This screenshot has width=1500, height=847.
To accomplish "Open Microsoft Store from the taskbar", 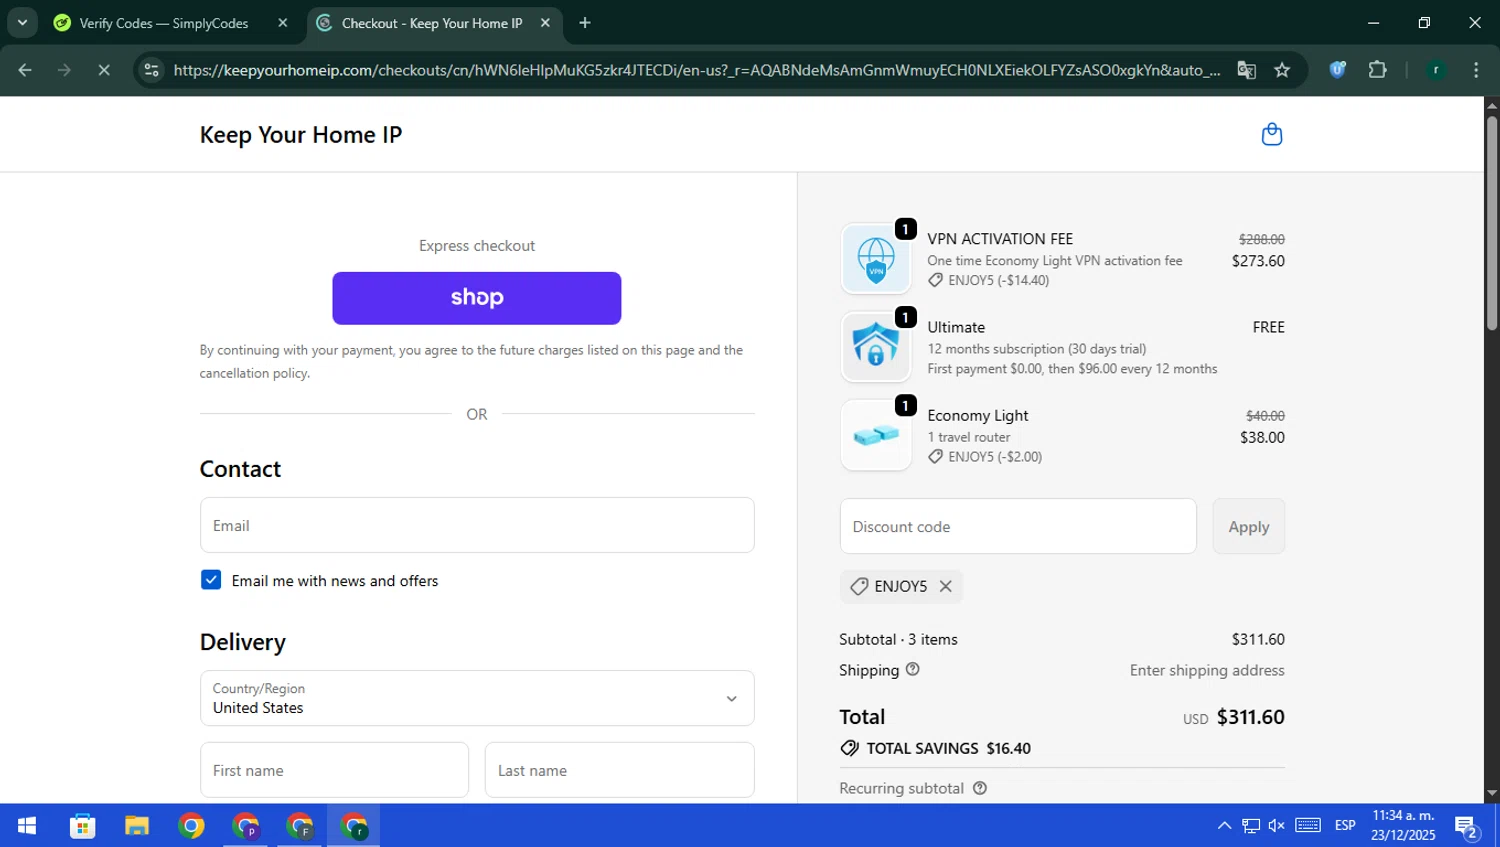I will click(x=82, y=826).
